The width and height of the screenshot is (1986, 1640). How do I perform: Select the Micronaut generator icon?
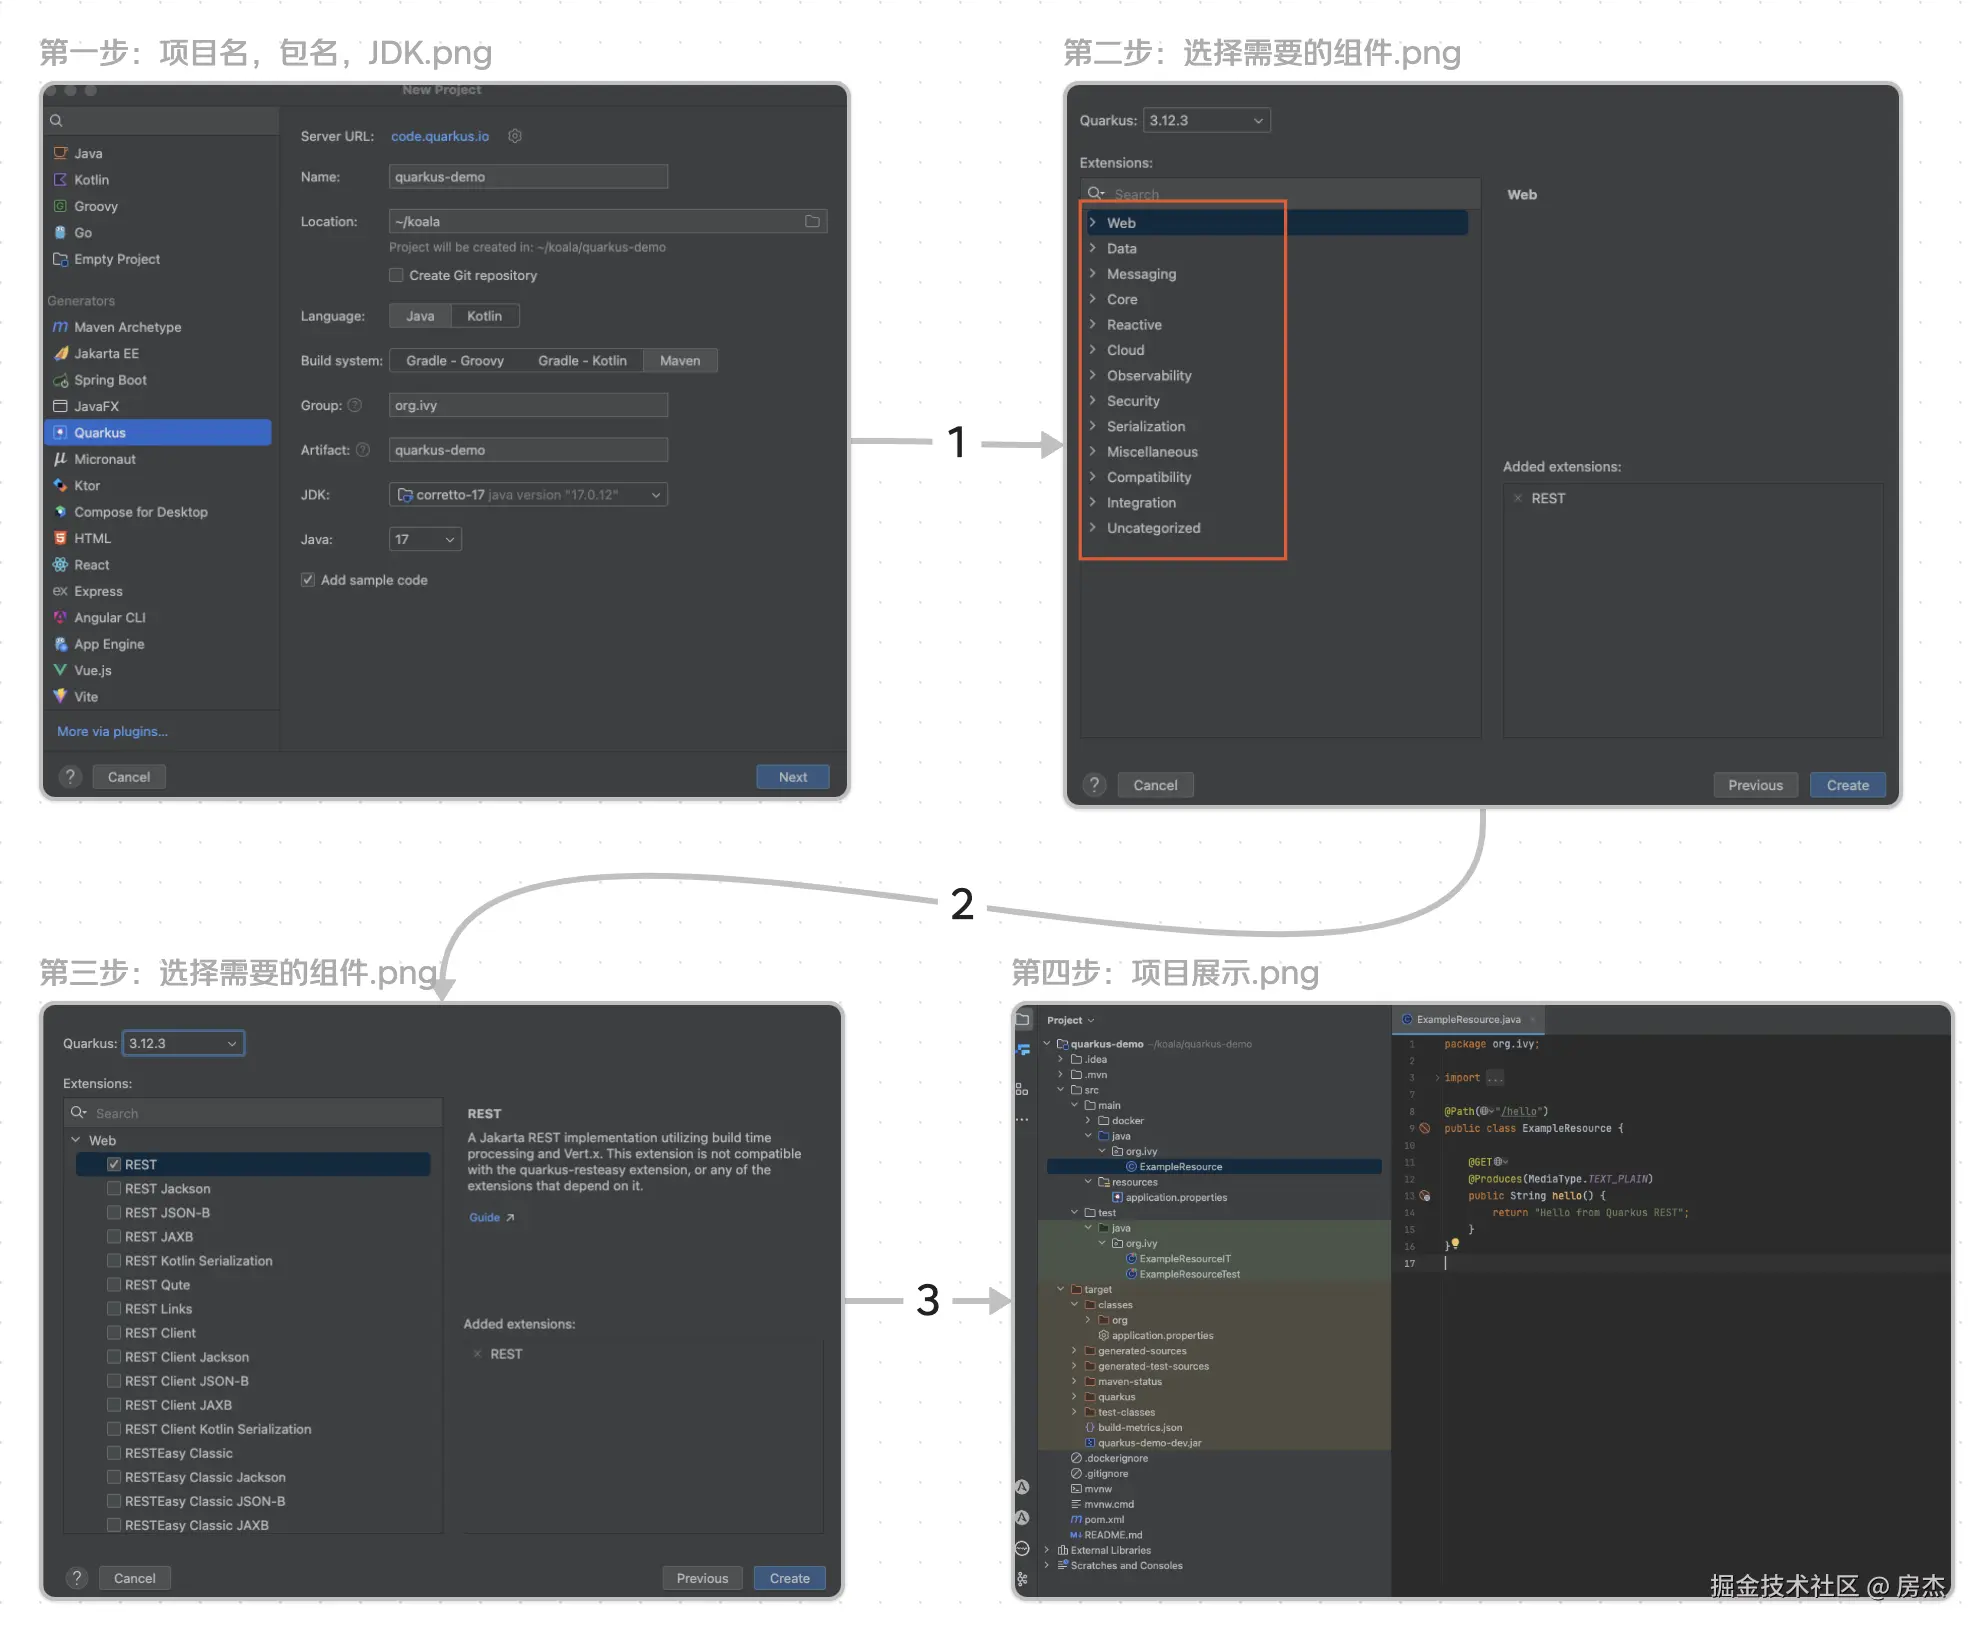point(60,459)
